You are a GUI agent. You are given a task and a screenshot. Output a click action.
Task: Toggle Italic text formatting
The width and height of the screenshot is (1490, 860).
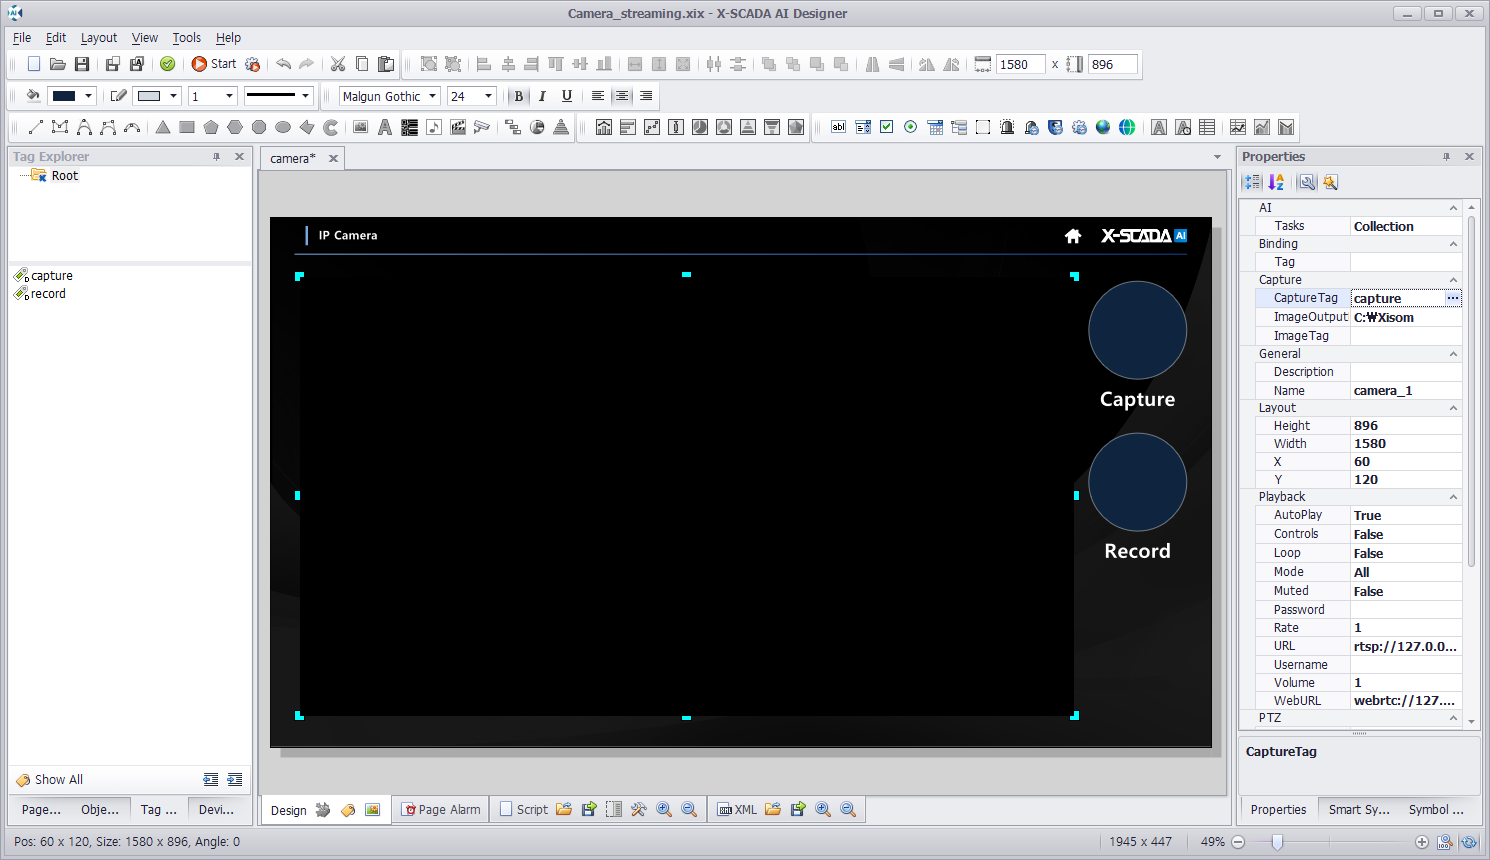[x=542, y=96]
